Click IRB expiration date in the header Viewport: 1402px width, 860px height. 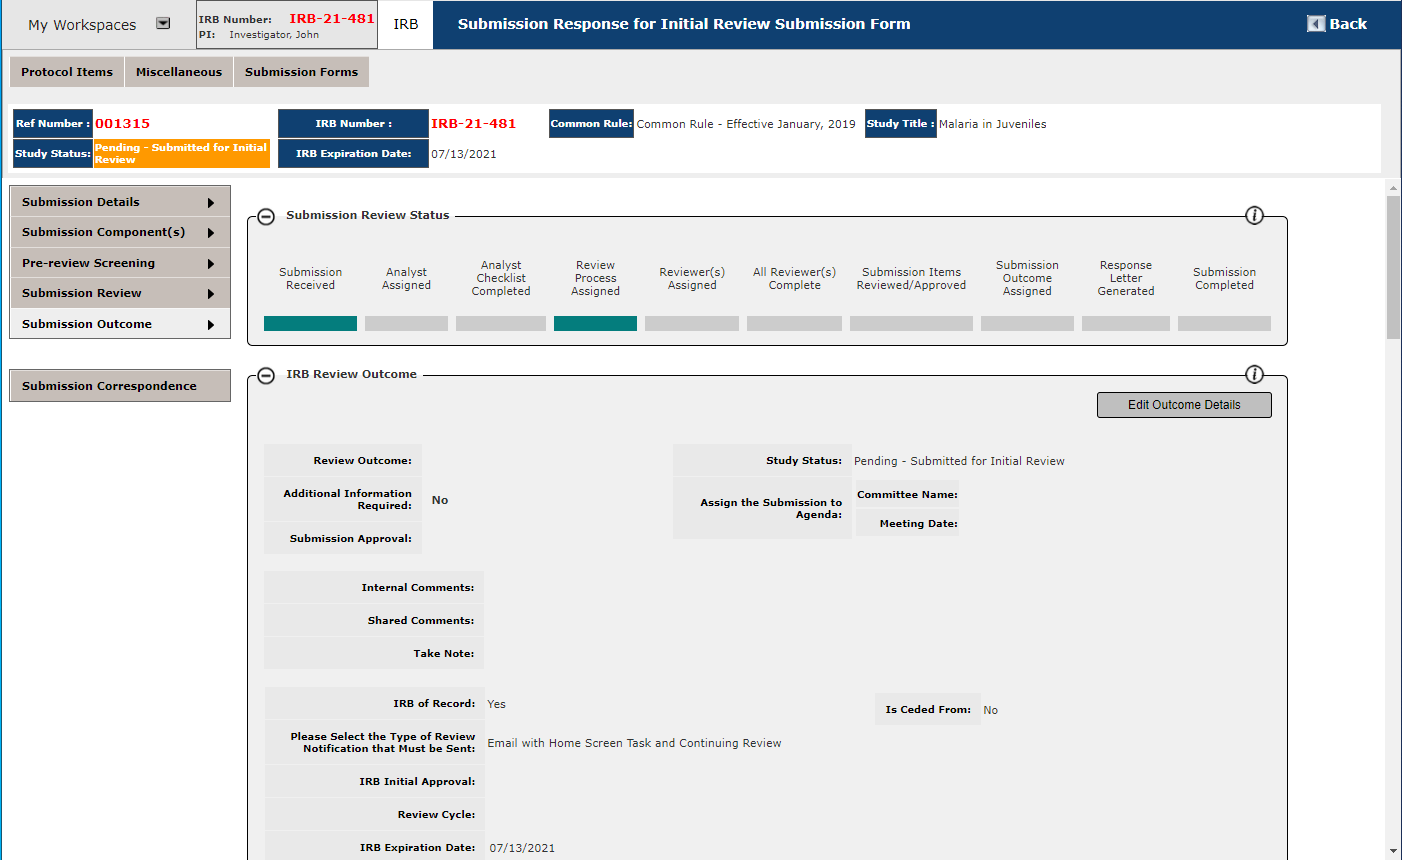coord(464,154)
